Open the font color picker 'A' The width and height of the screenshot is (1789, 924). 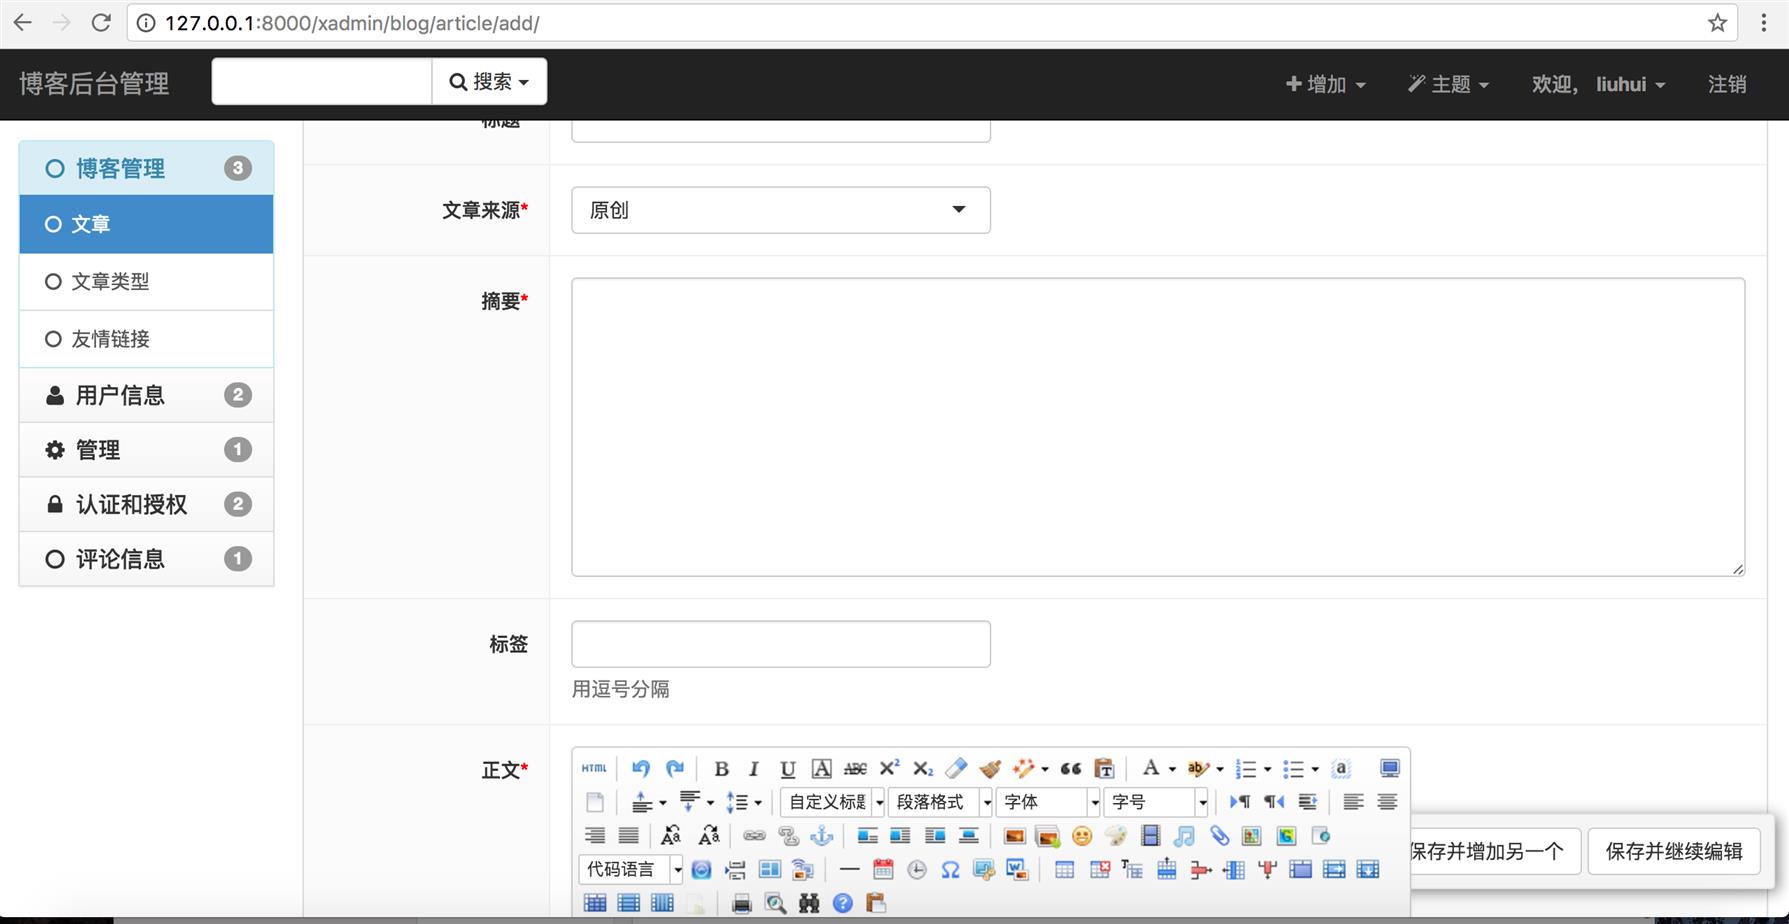point(1151,768)
